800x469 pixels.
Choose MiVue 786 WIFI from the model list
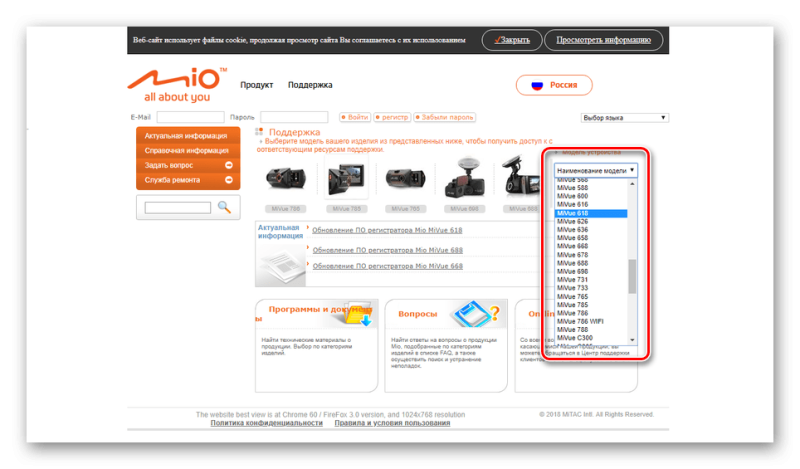[x=591, y=322]
